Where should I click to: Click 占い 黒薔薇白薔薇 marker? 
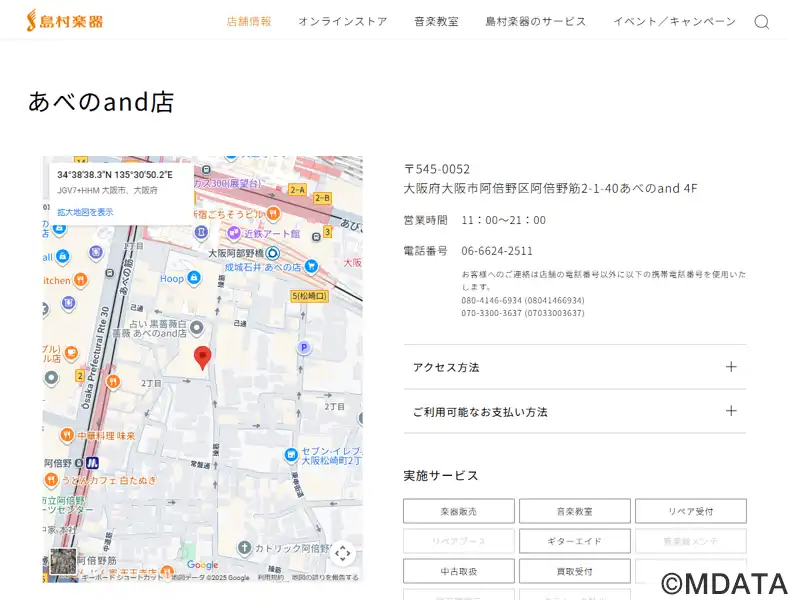pyautogui.click(x=196, y=328)
